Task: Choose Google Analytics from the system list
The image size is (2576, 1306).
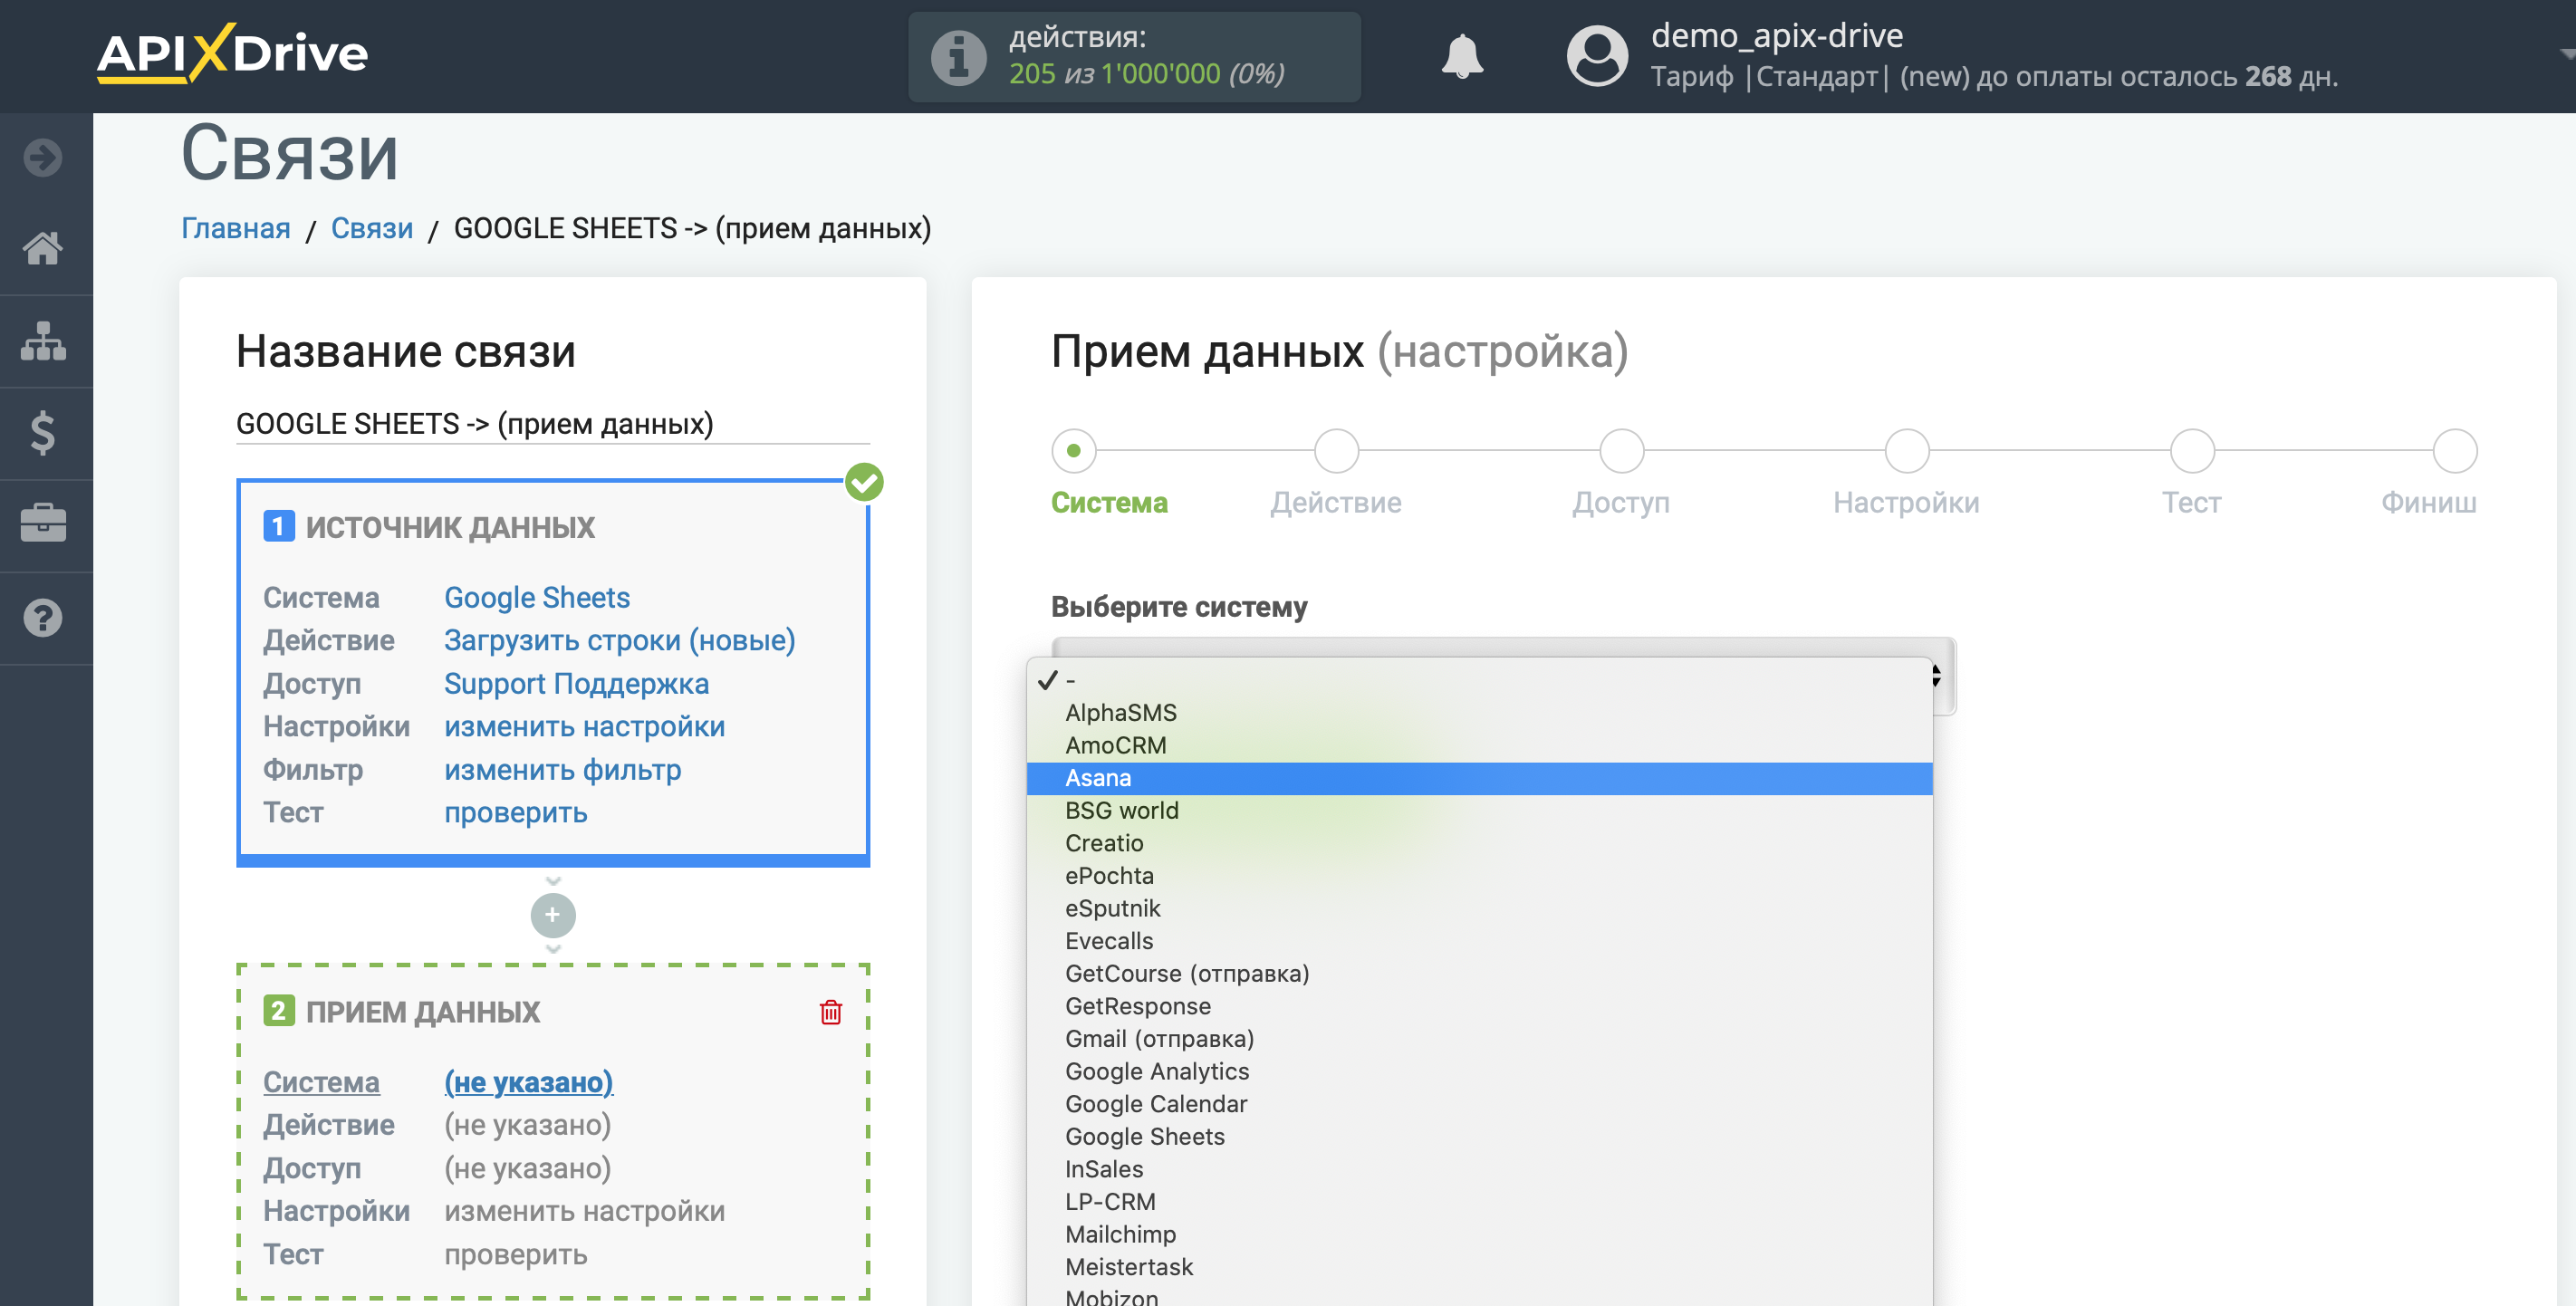Action: pos(1479,1072)
